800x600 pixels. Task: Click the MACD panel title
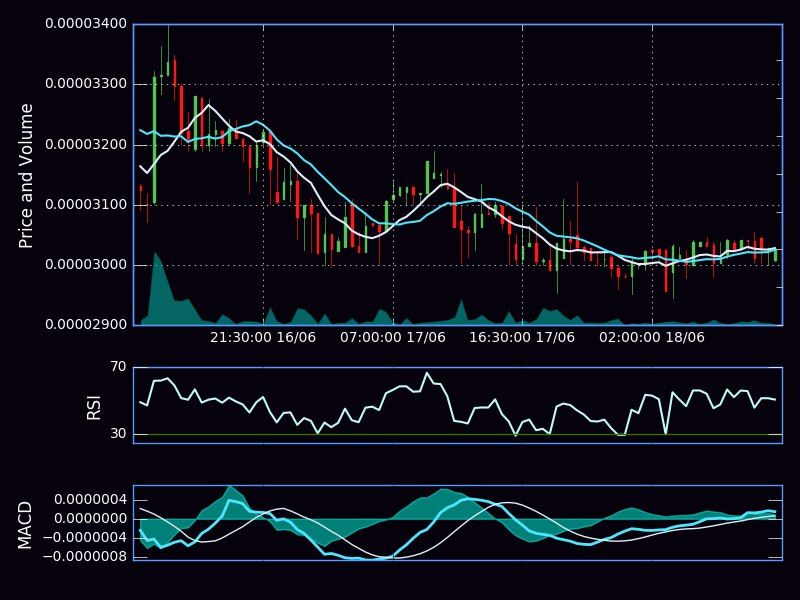(24, 525)
